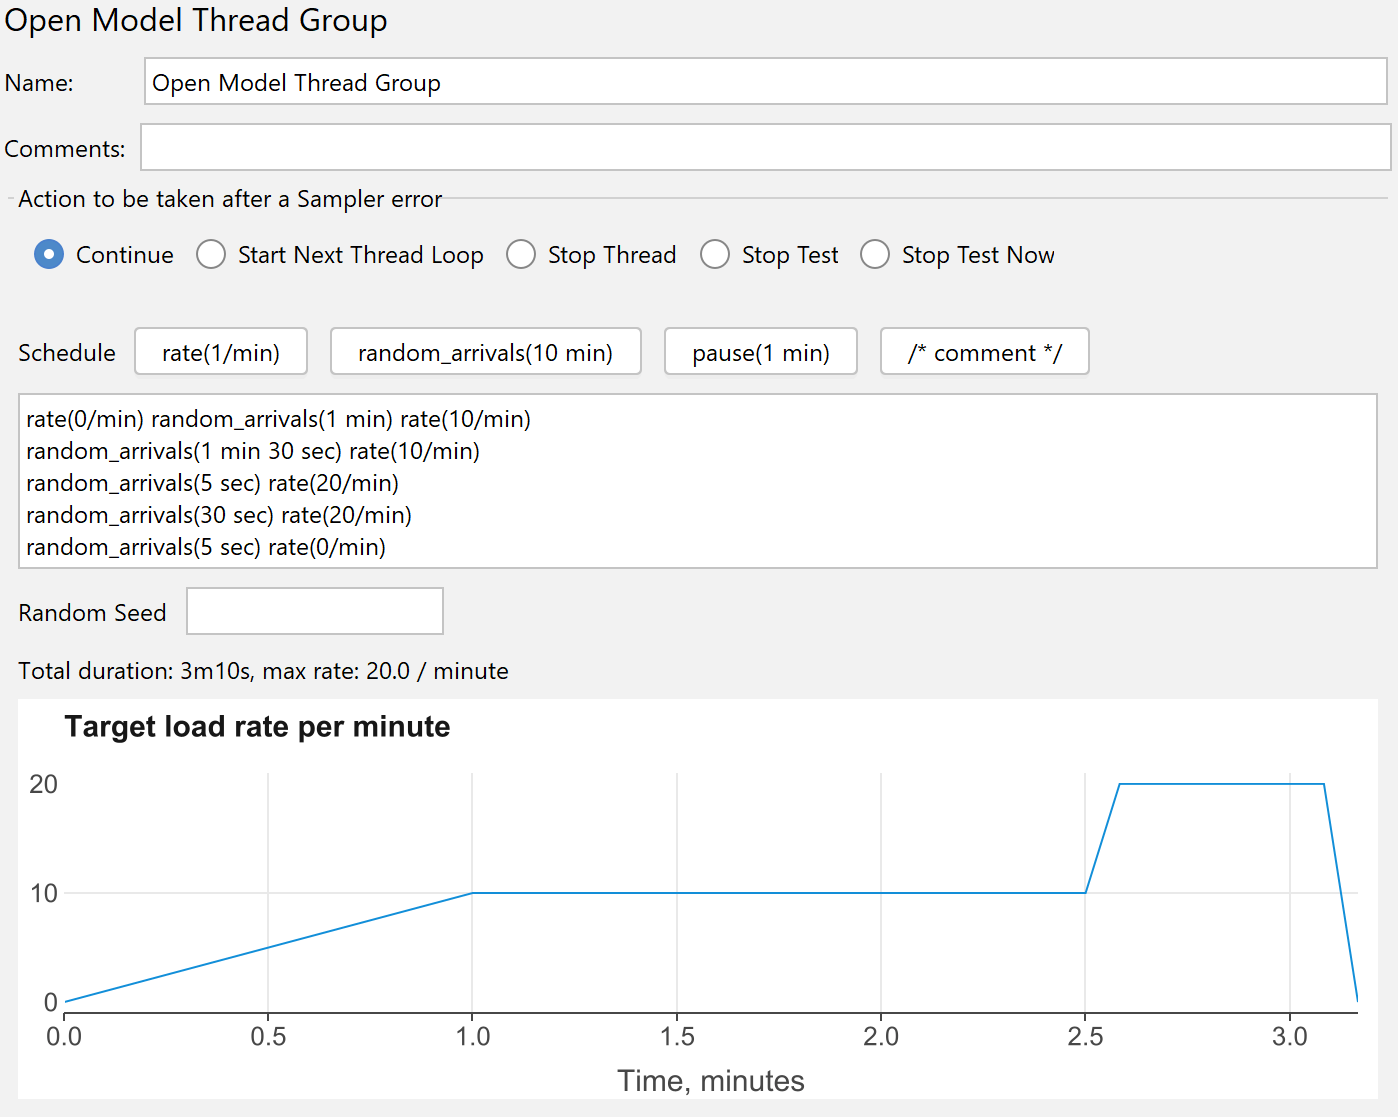Insert a /* comment */ snippet
This screenshot has height=1117, width=1398.
tap(984, 352)
